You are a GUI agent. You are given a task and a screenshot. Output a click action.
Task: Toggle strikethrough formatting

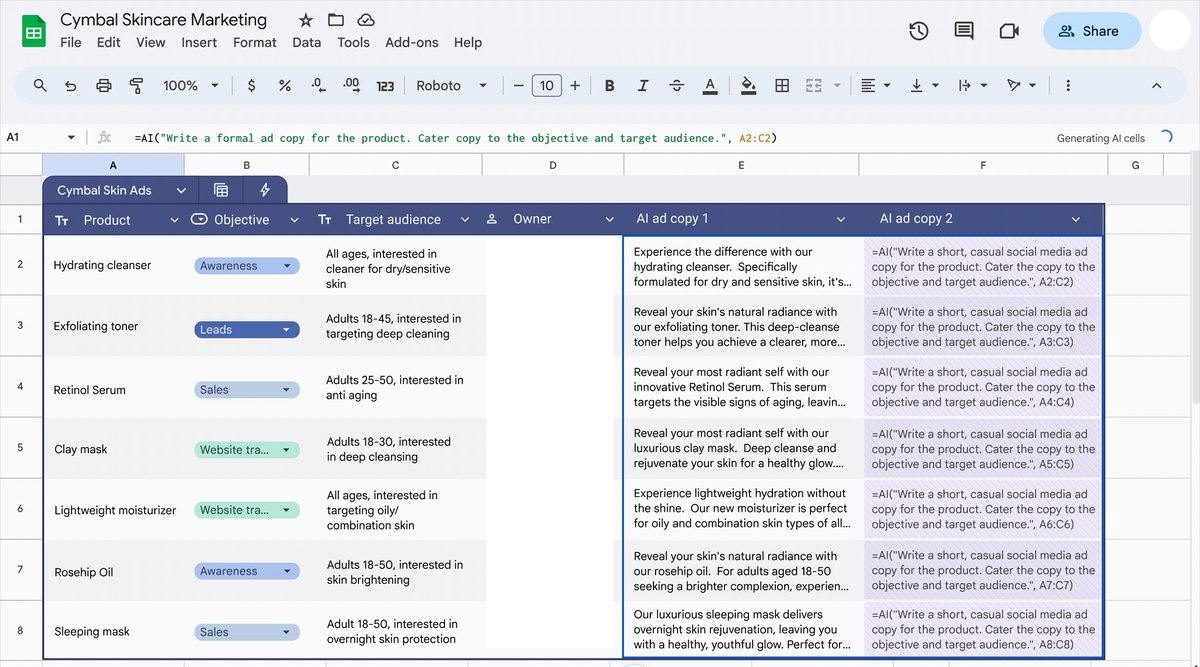point(676,86)
